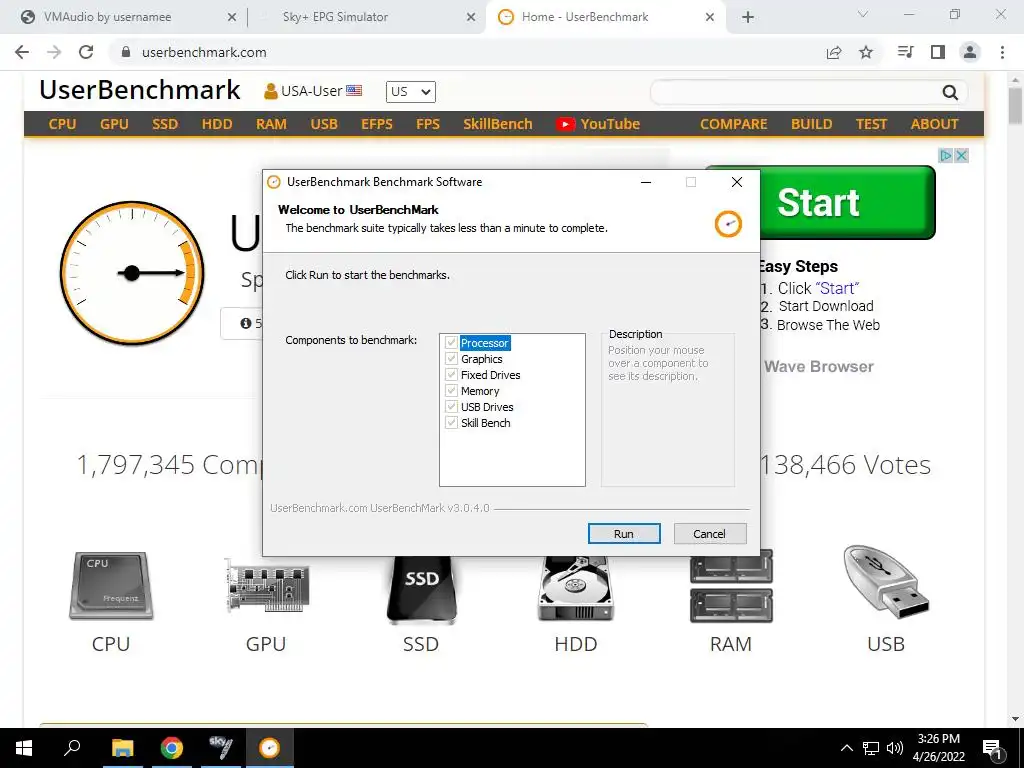1024x768 pixels.
Task: Open the US country dropdown
Action: (411, 91)
